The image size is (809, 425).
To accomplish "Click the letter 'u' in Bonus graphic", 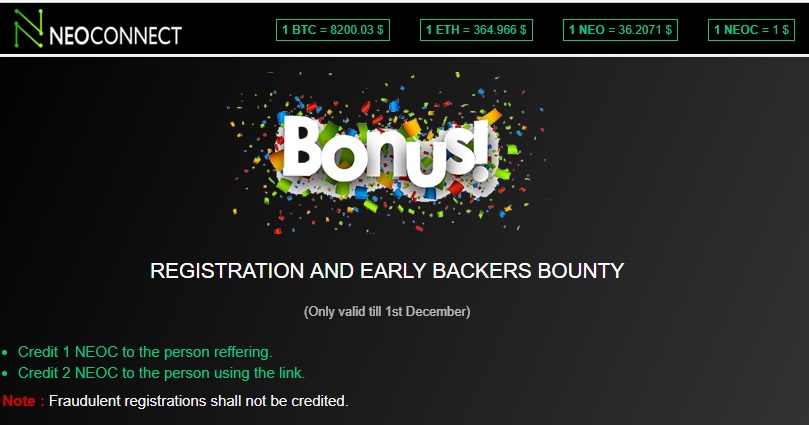I will coord(418,162).
